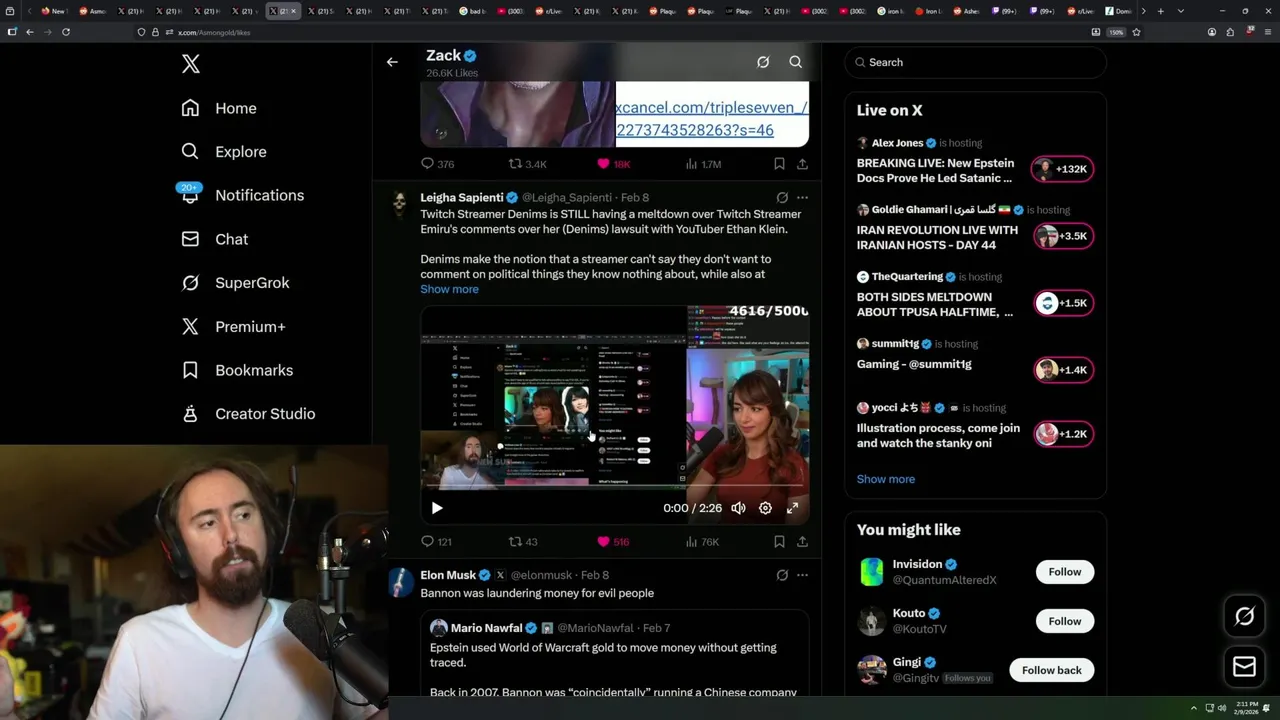The width and height of the screenshot is (1280, 720).
Task: Click the X logo in sidebar
Action: tap(191, 64)
